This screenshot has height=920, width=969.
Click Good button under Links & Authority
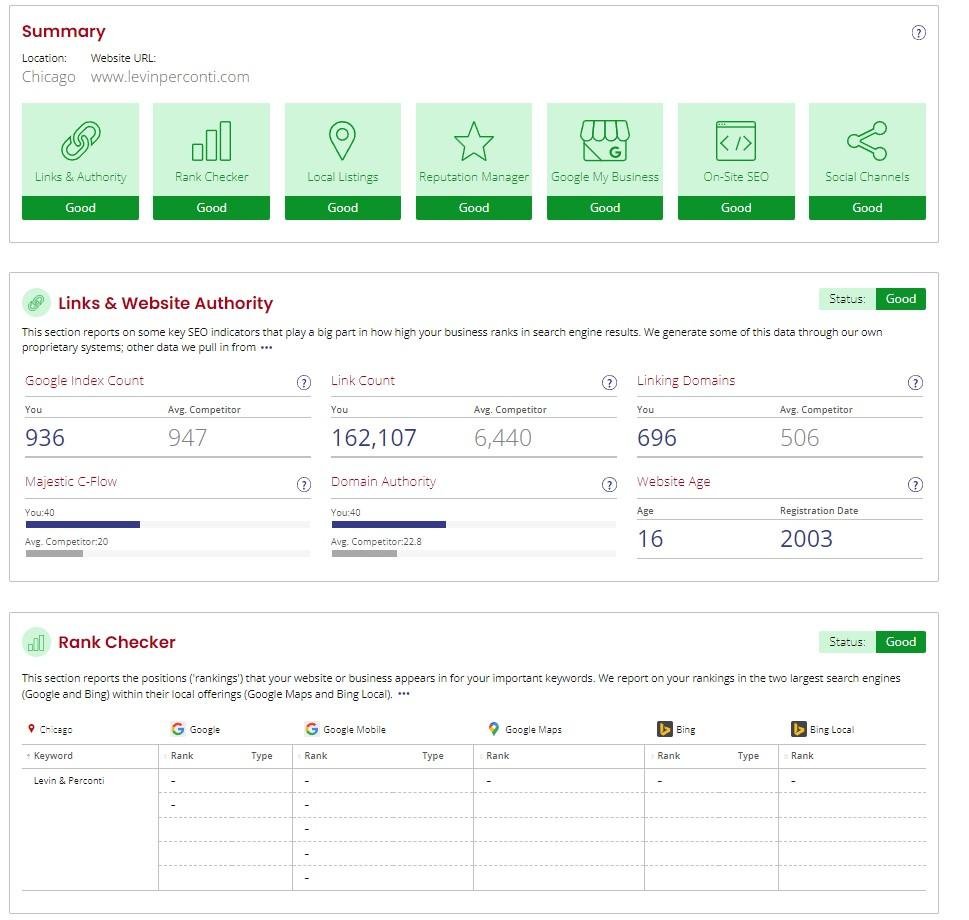[80, 208]
